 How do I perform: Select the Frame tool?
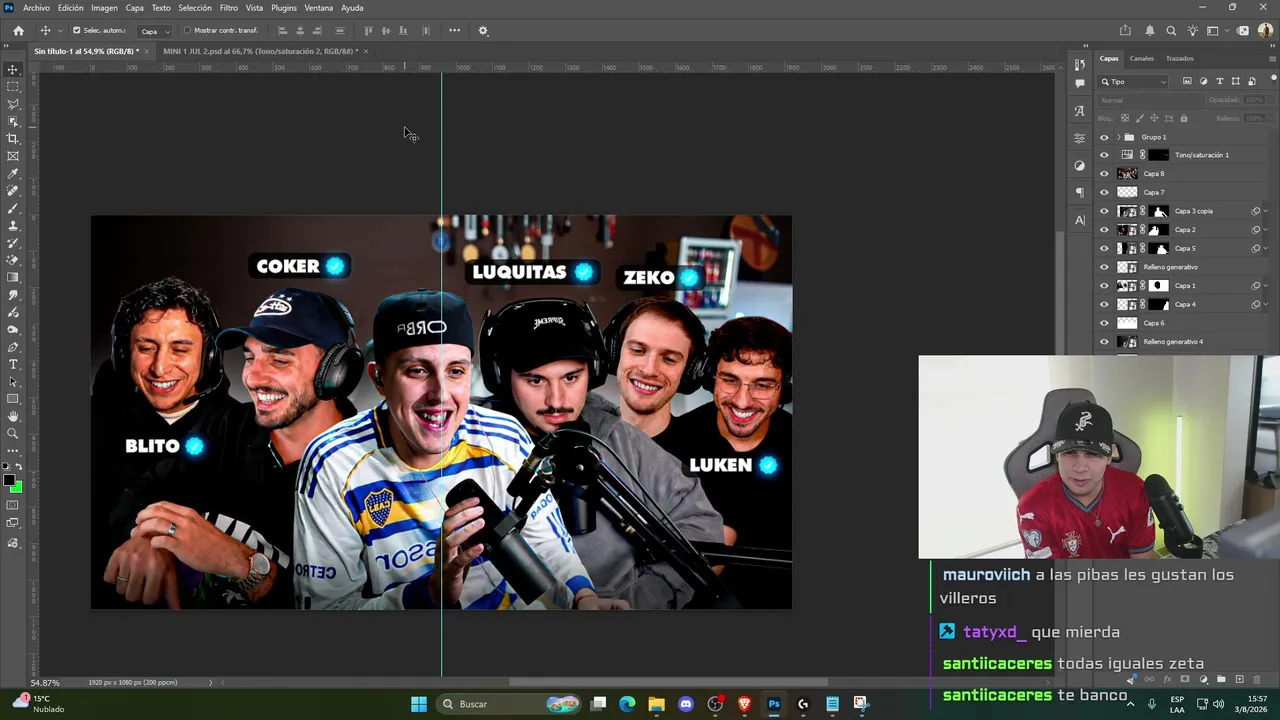click(x=13, y=156)
